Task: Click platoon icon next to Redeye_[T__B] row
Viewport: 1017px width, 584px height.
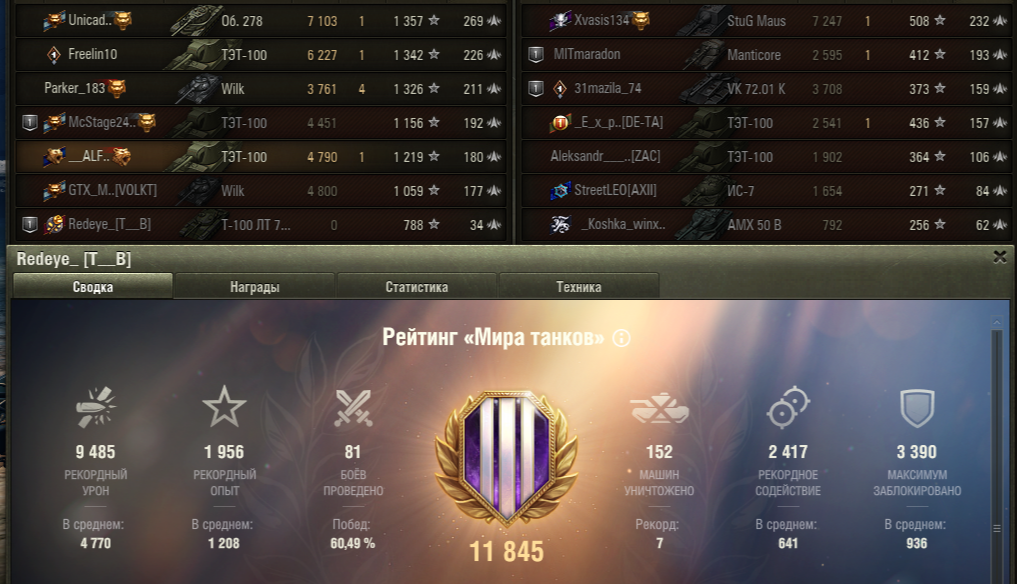Action: pyautogui.click(x=30, y=225)
